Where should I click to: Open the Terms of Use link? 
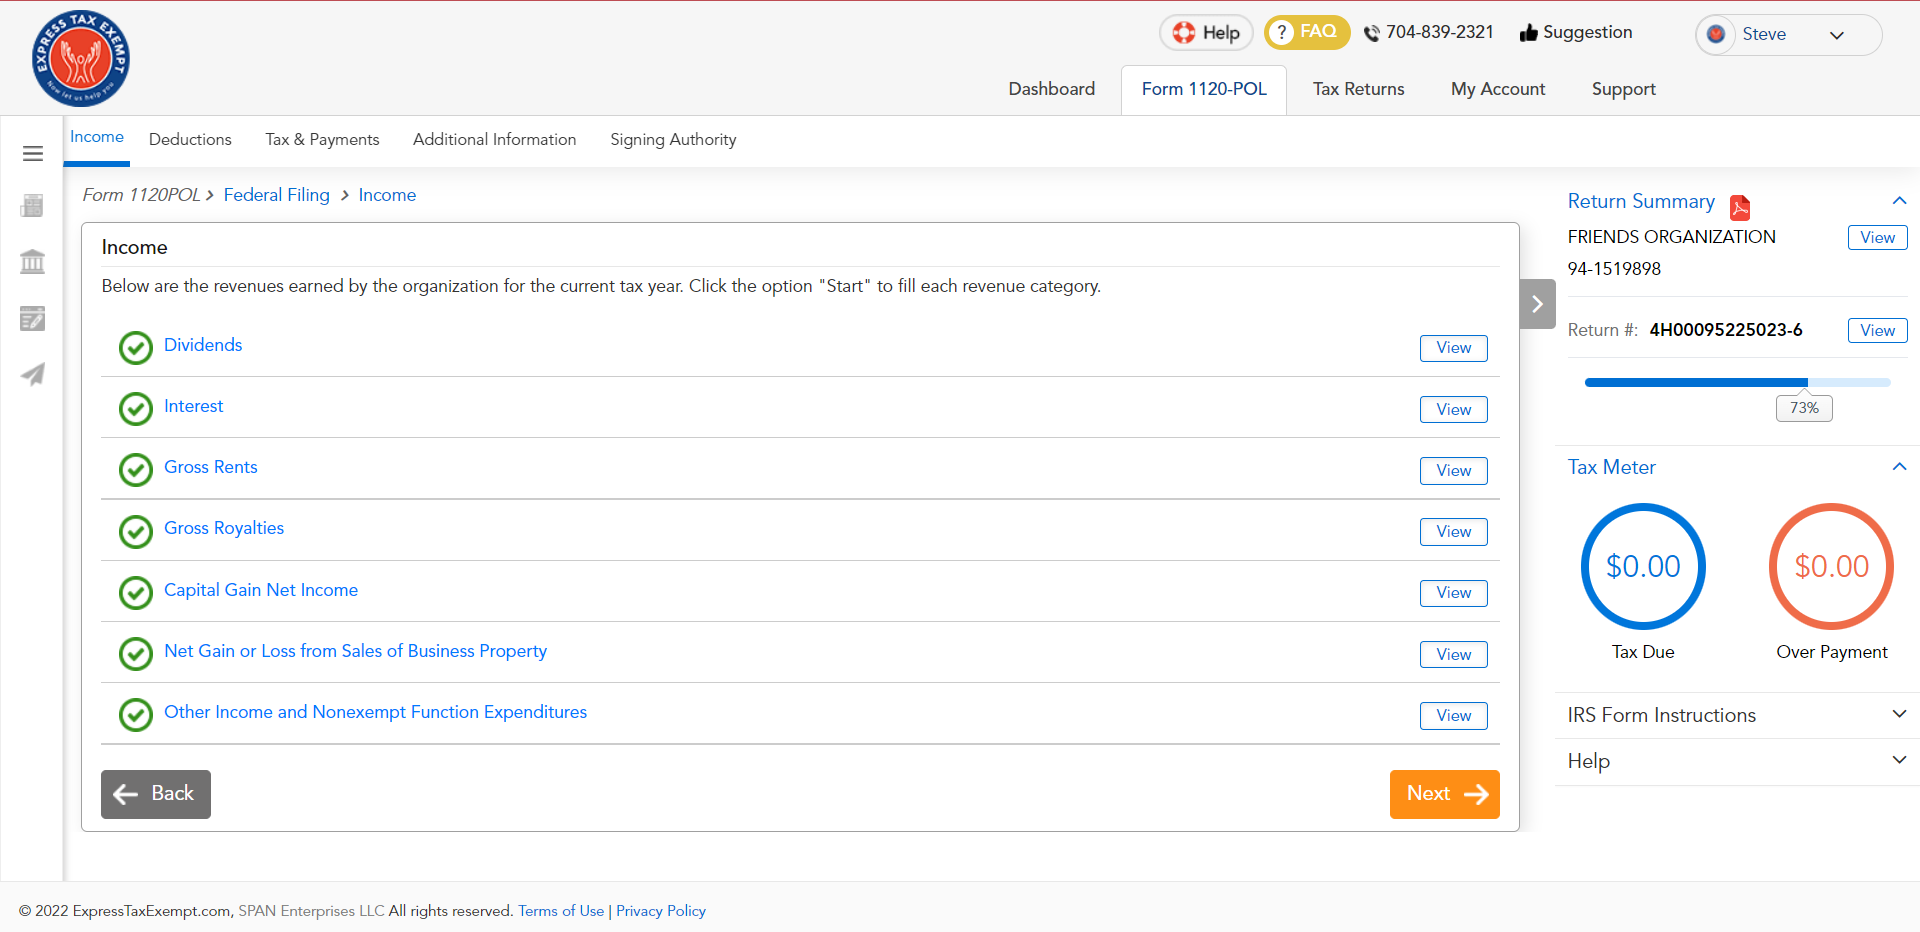(x=561, y=911)
